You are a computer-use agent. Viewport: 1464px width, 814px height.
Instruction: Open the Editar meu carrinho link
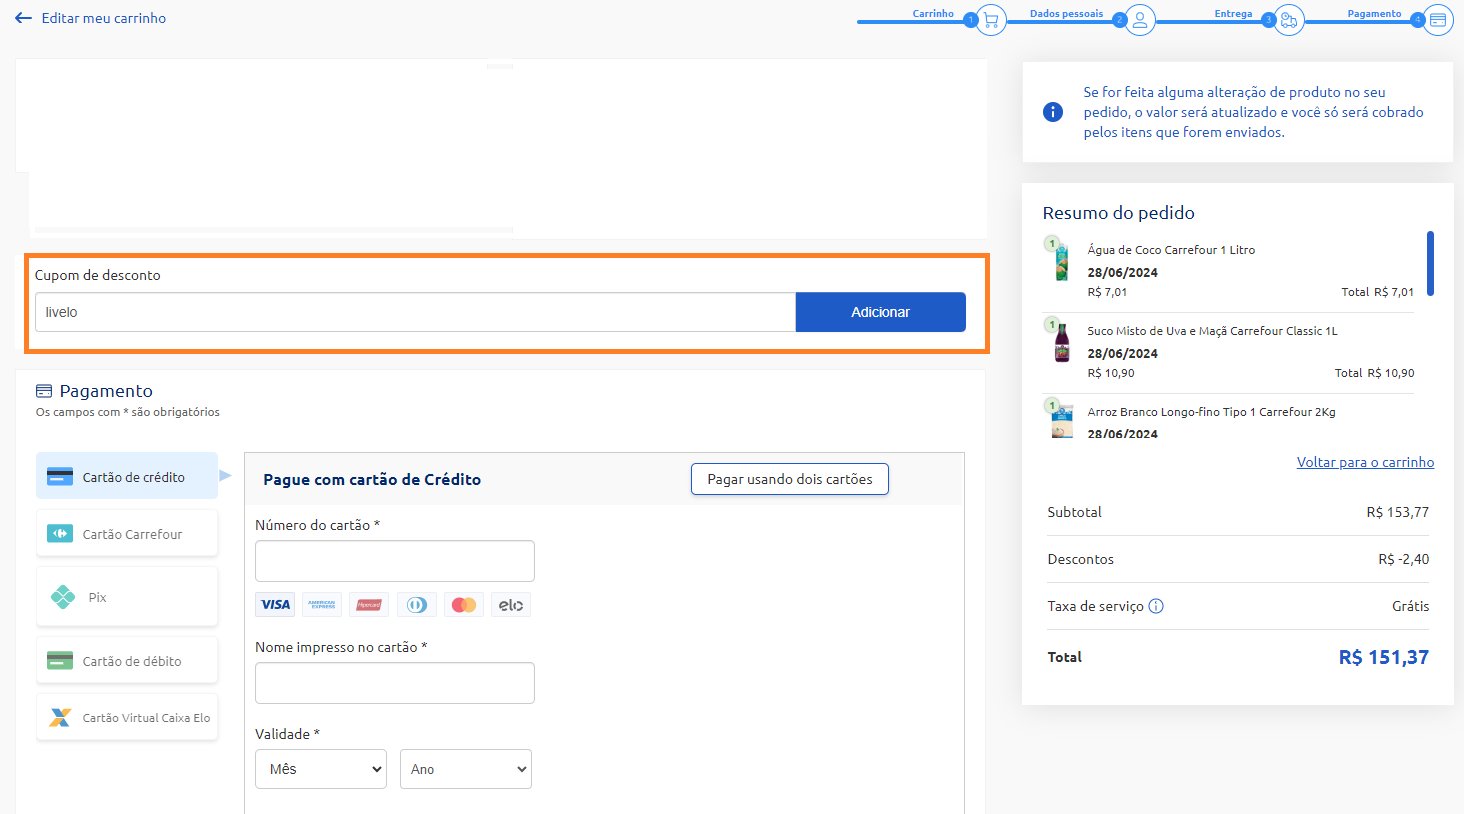pos(103,18)
